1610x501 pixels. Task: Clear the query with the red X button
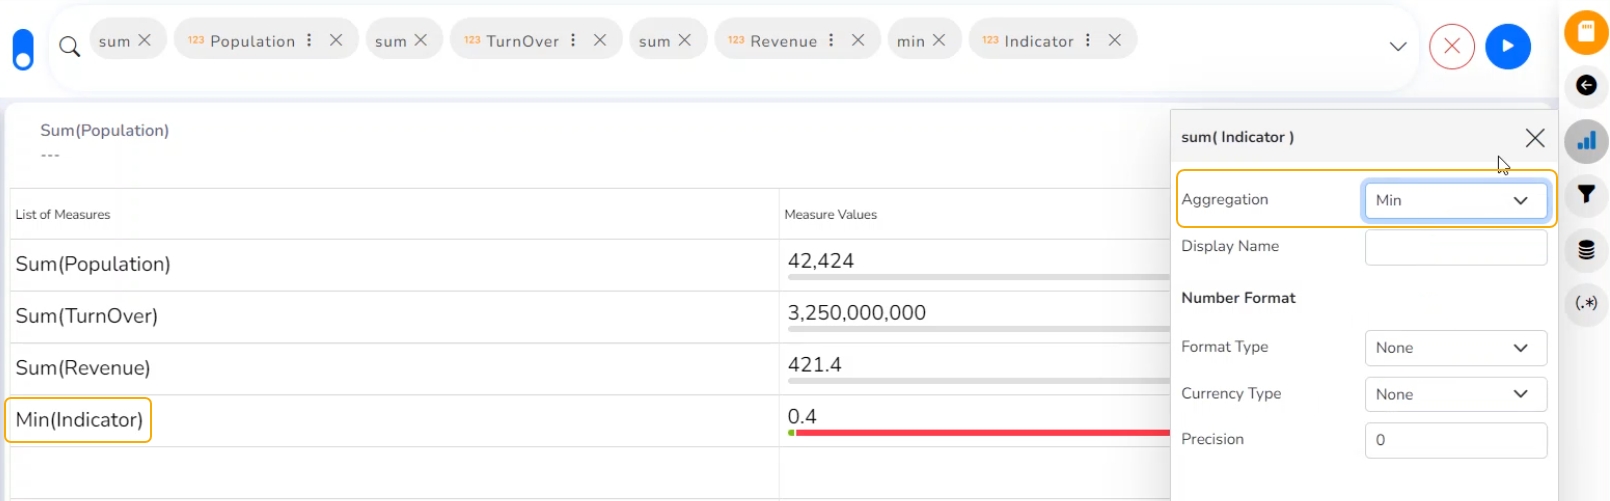(1451, 46)
